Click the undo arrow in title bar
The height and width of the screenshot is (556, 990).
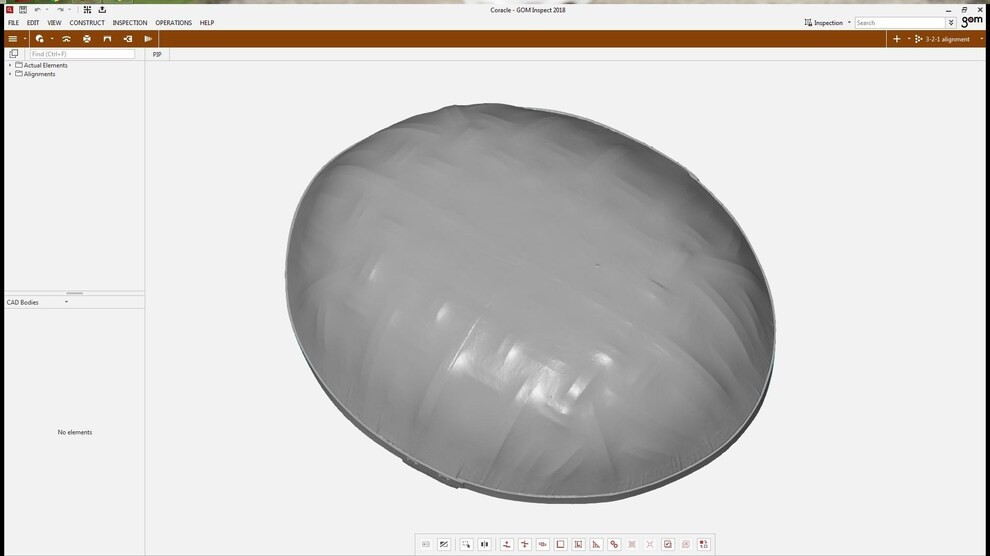coord(37,10)
